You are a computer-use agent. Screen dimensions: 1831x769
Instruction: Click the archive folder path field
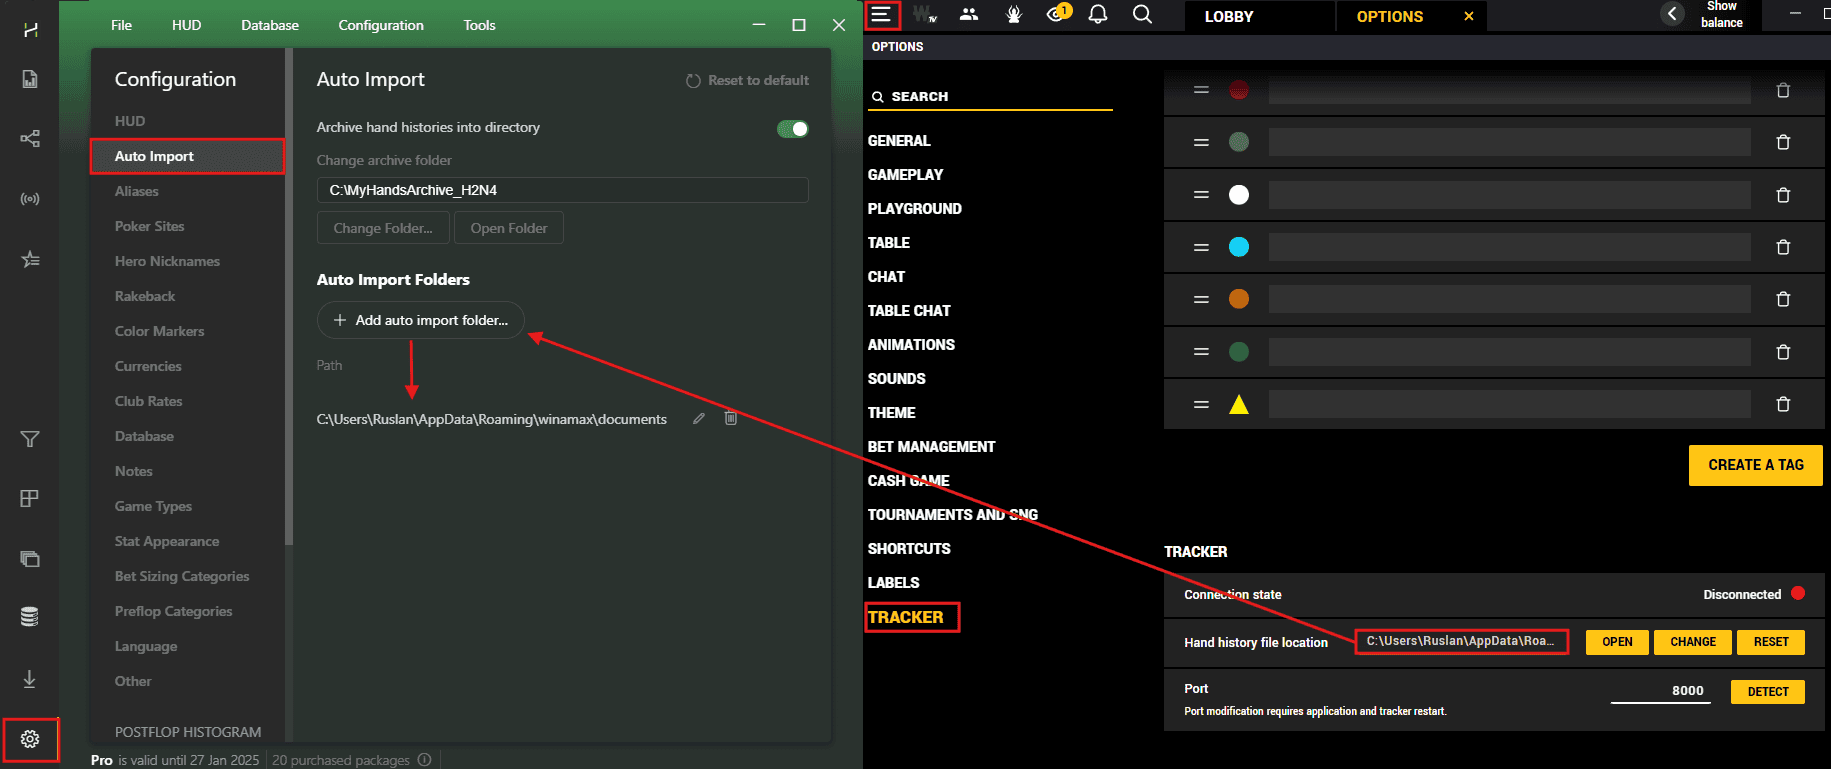pyautogui.click(x=562, y=190)
